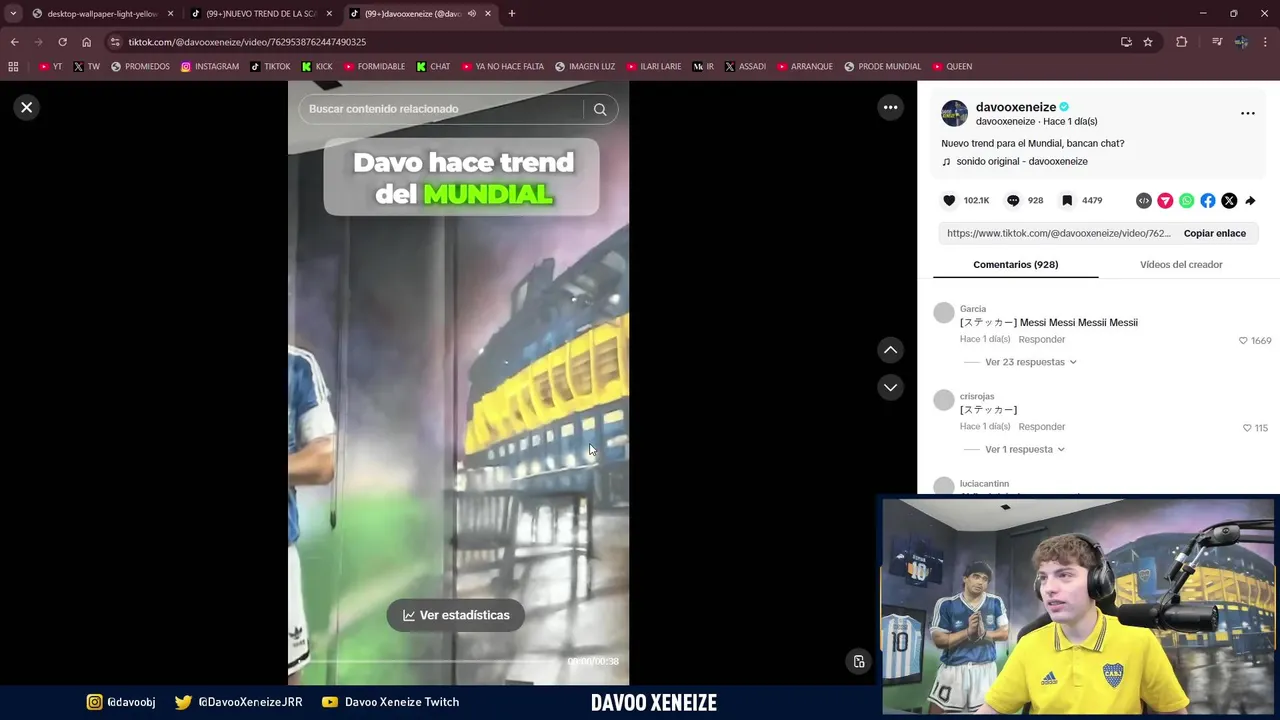Open the Chrome three-dot menu
Screen dimensions: 1280x720
click(1266, 42)
